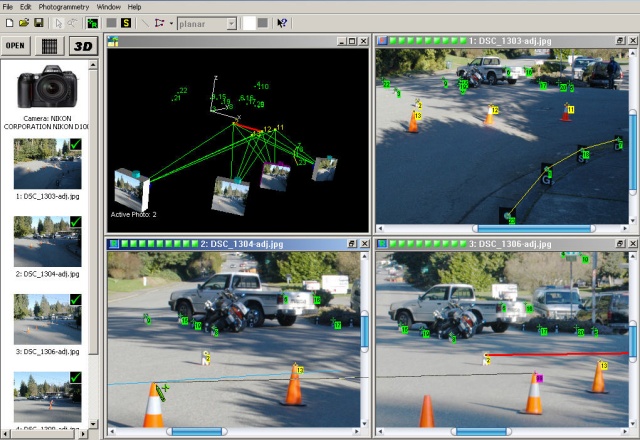This screenshot has height=440, width=640.
Task: Click the Save floppy disk icon
Action: coord(38,22)
